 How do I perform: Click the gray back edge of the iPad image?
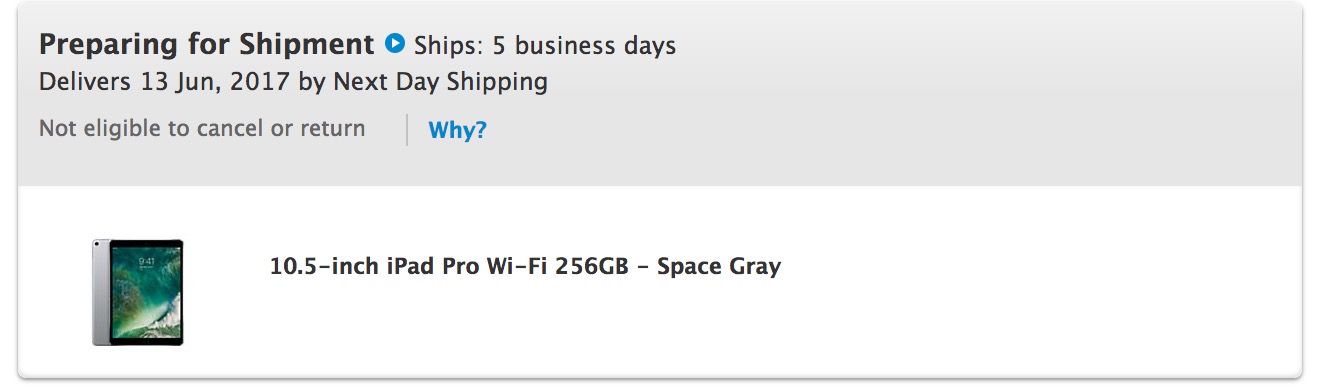(x=98, y=292)
